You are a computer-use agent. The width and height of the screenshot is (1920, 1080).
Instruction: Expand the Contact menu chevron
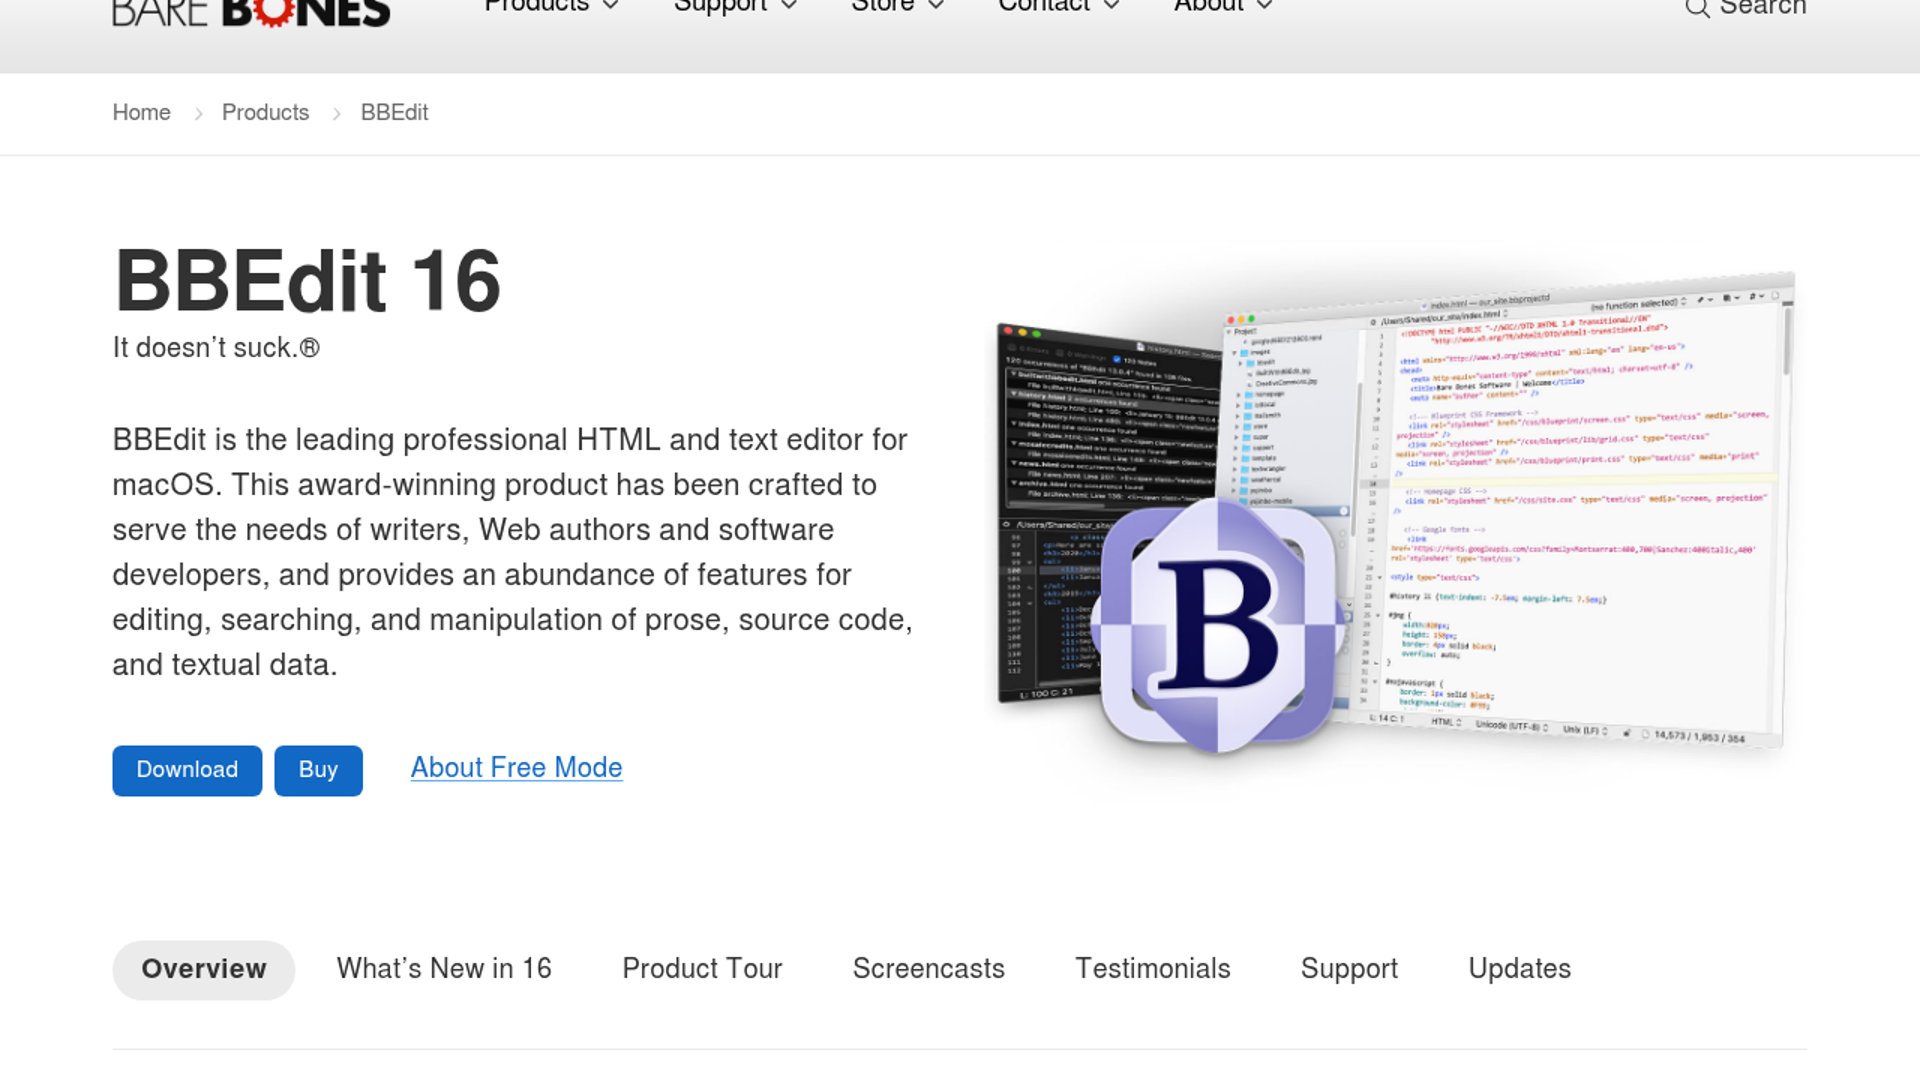[1112, 6]
